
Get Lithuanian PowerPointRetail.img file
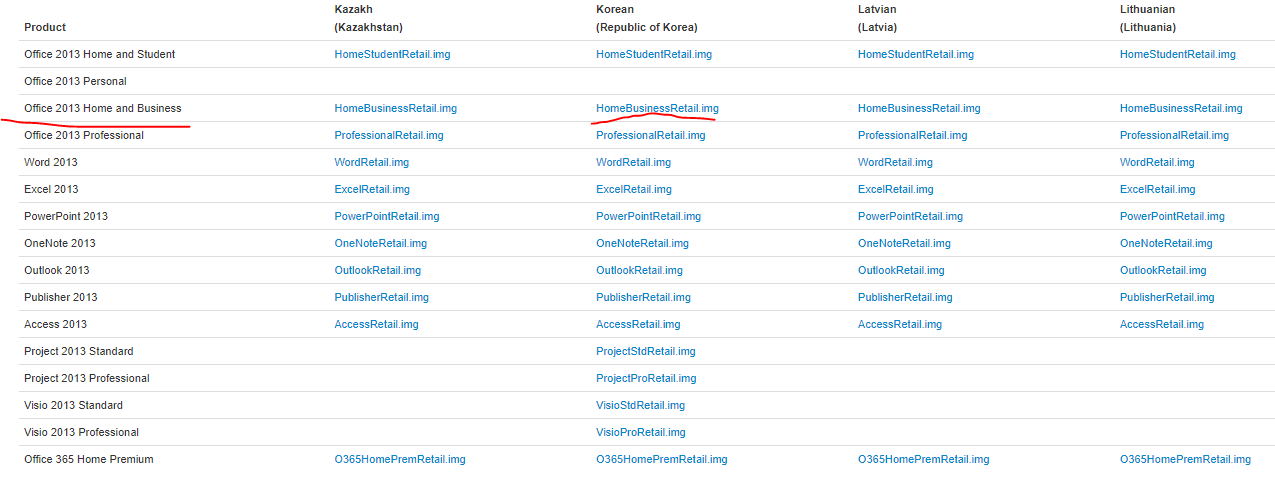[1172, 216]
